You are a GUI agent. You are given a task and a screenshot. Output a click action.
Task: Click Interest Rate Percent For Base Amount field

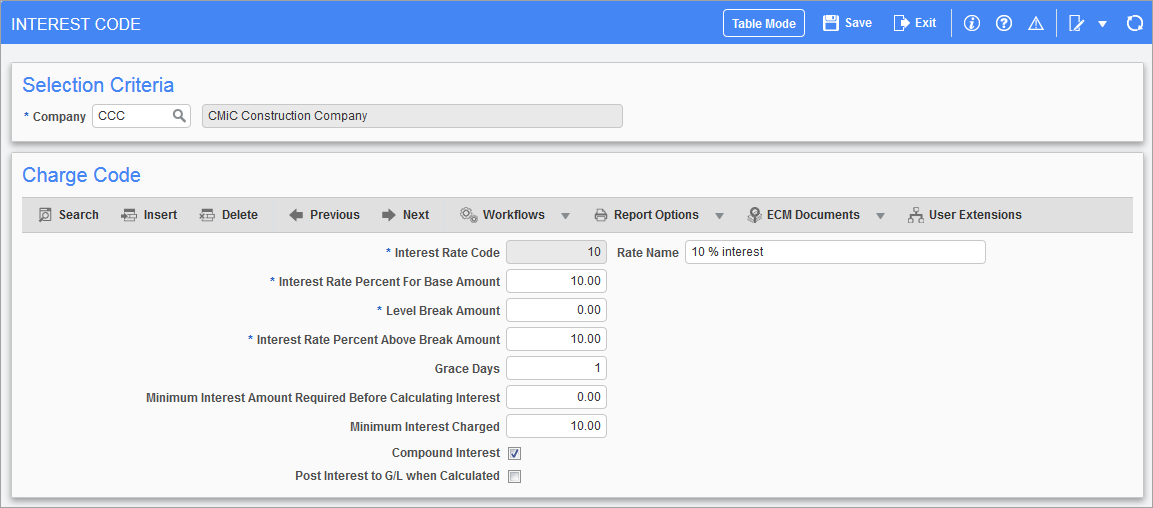click(x=557, y=281)
